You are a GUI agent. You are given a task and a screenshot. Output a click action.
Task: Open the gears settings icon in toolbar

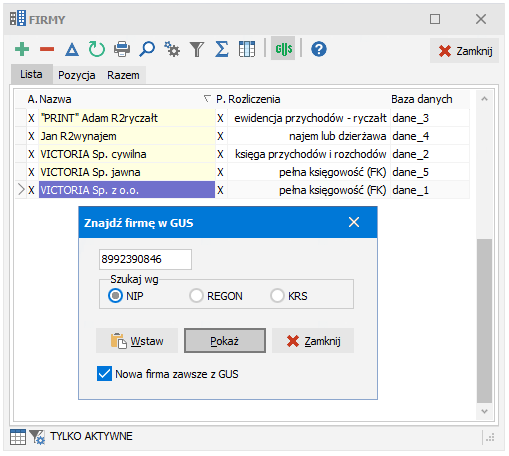pos(172,49)
